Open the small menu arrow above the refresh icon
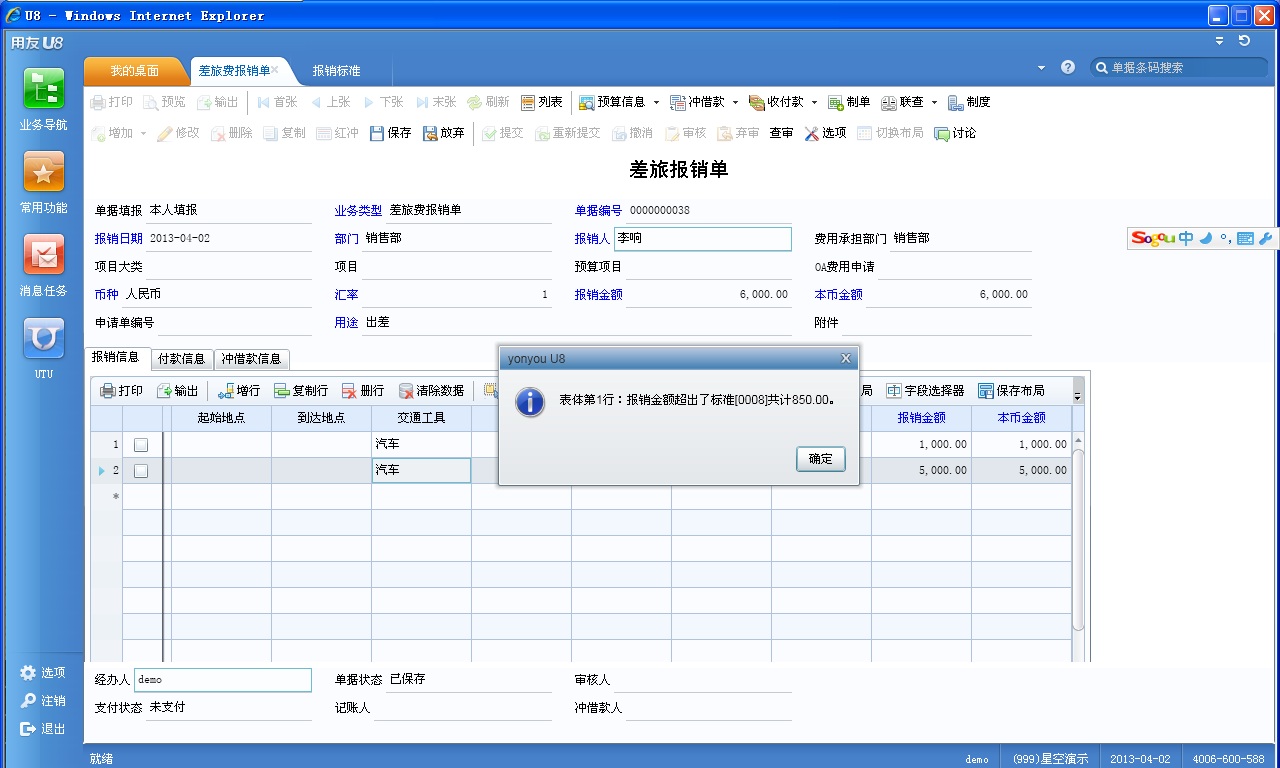The width and height of the screenshot is (1280, 768). tap(1219, 41)
